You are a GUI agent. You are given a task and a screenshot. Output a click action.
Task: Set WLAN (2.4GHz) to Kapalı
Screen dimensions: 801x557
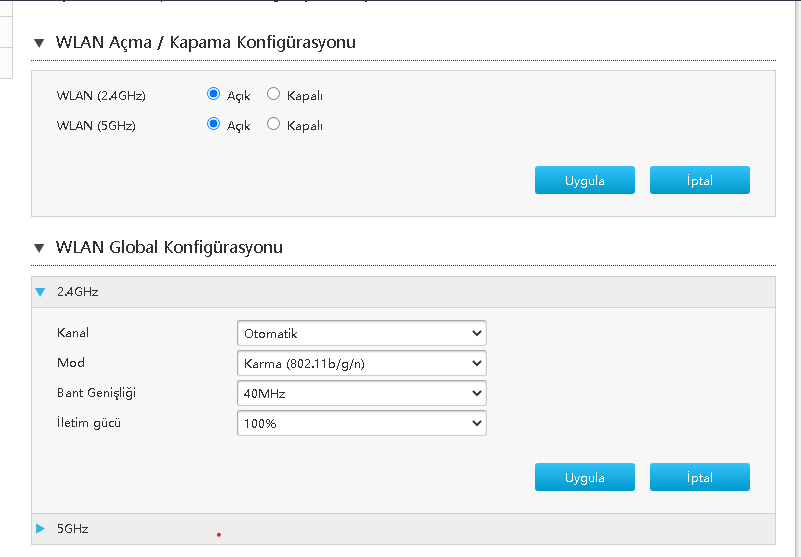point(273,95)
